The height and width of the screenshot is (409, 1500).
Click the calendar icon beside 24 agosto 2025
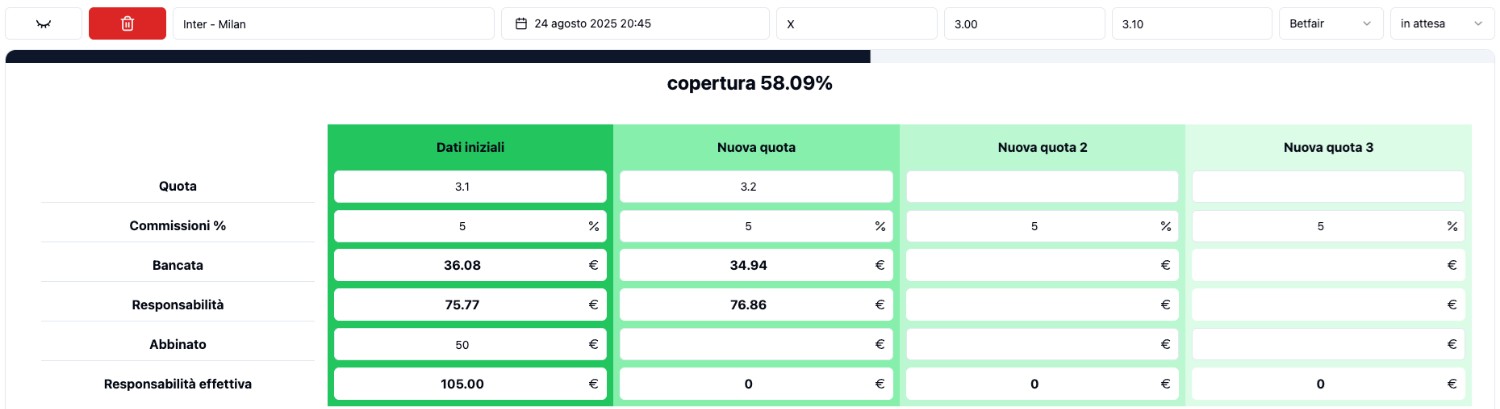(521, 23)
